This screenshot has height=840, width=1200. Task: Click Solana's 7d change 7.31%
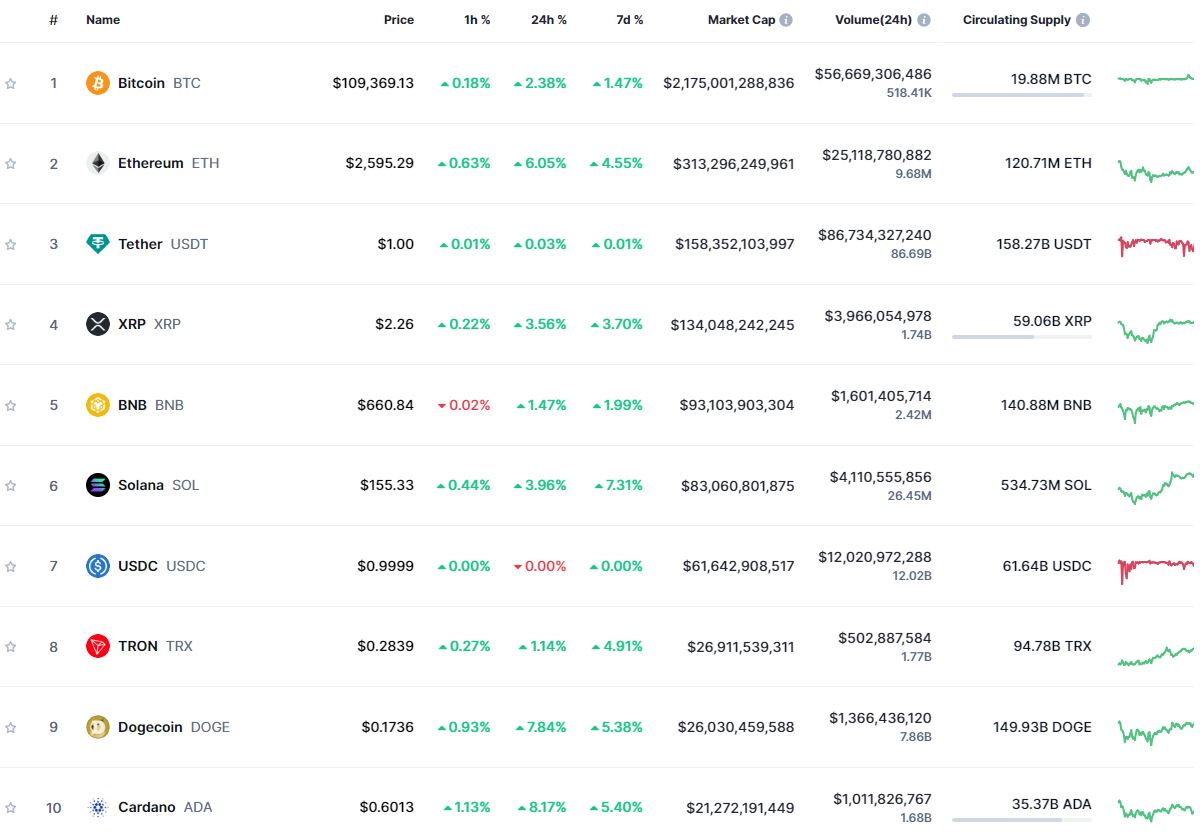(x=619, y=485)
